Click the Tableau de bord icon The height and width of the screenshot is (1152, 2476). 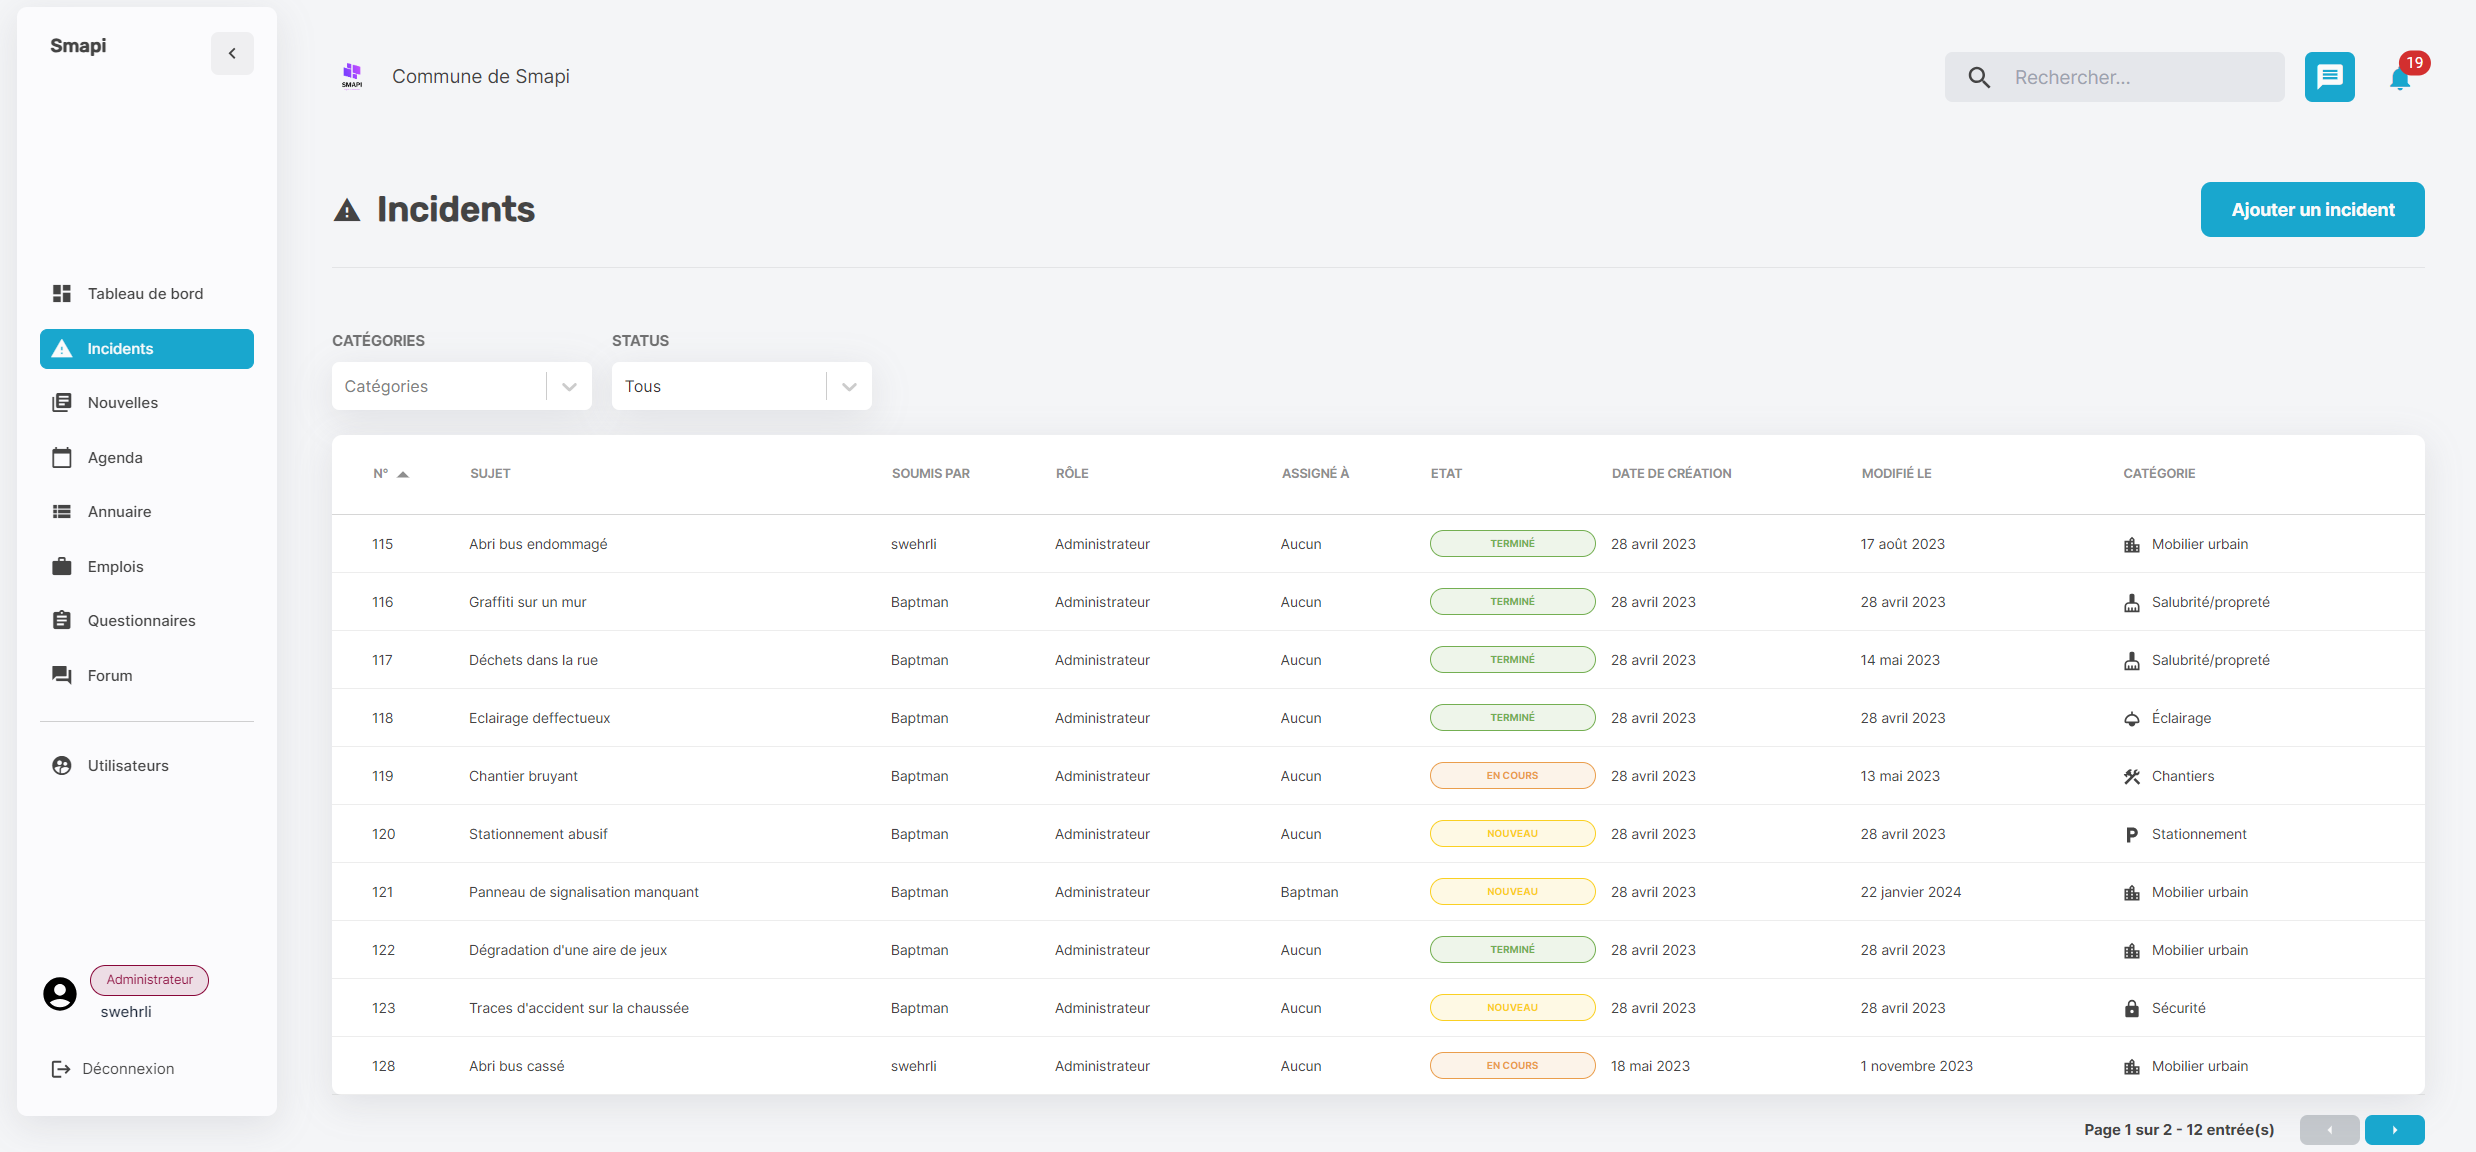[62, 292]
